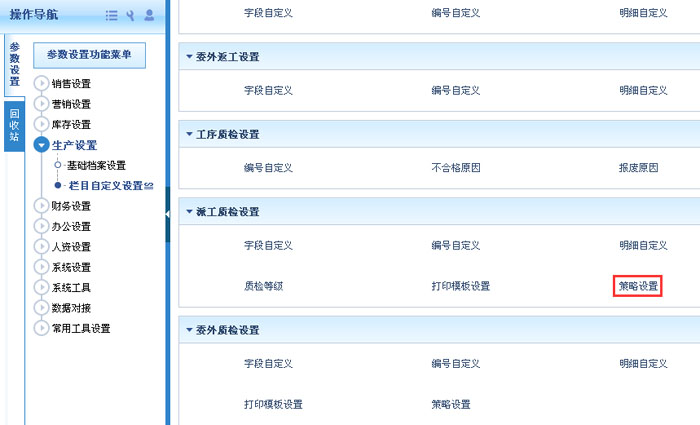
Task: Collapse the 委外派工设置 section panel
Action: pos(189,56)
